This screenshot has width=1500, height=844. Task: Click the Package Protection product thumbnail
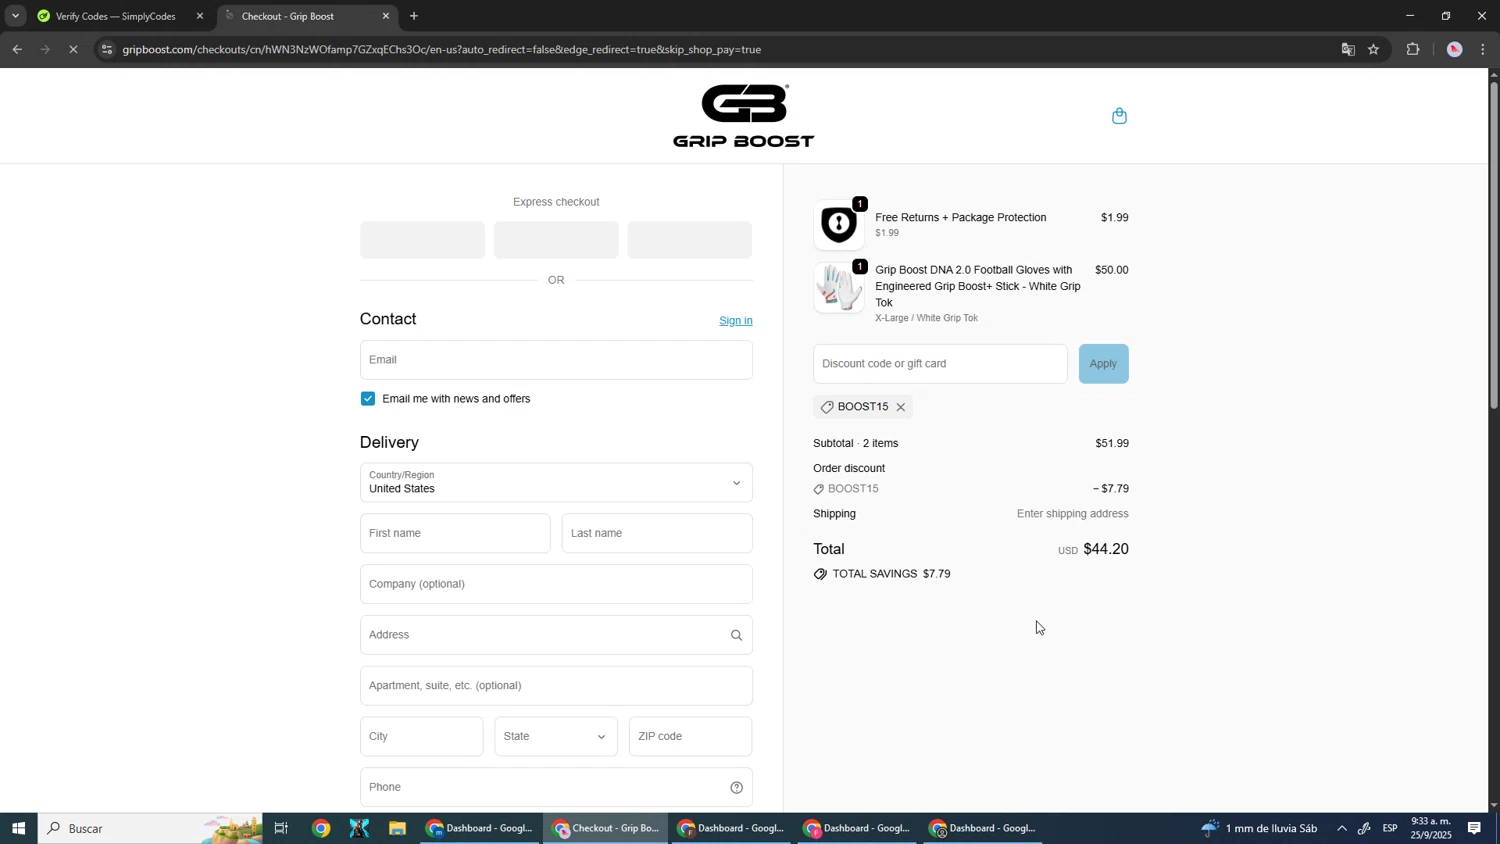[839, 225]
